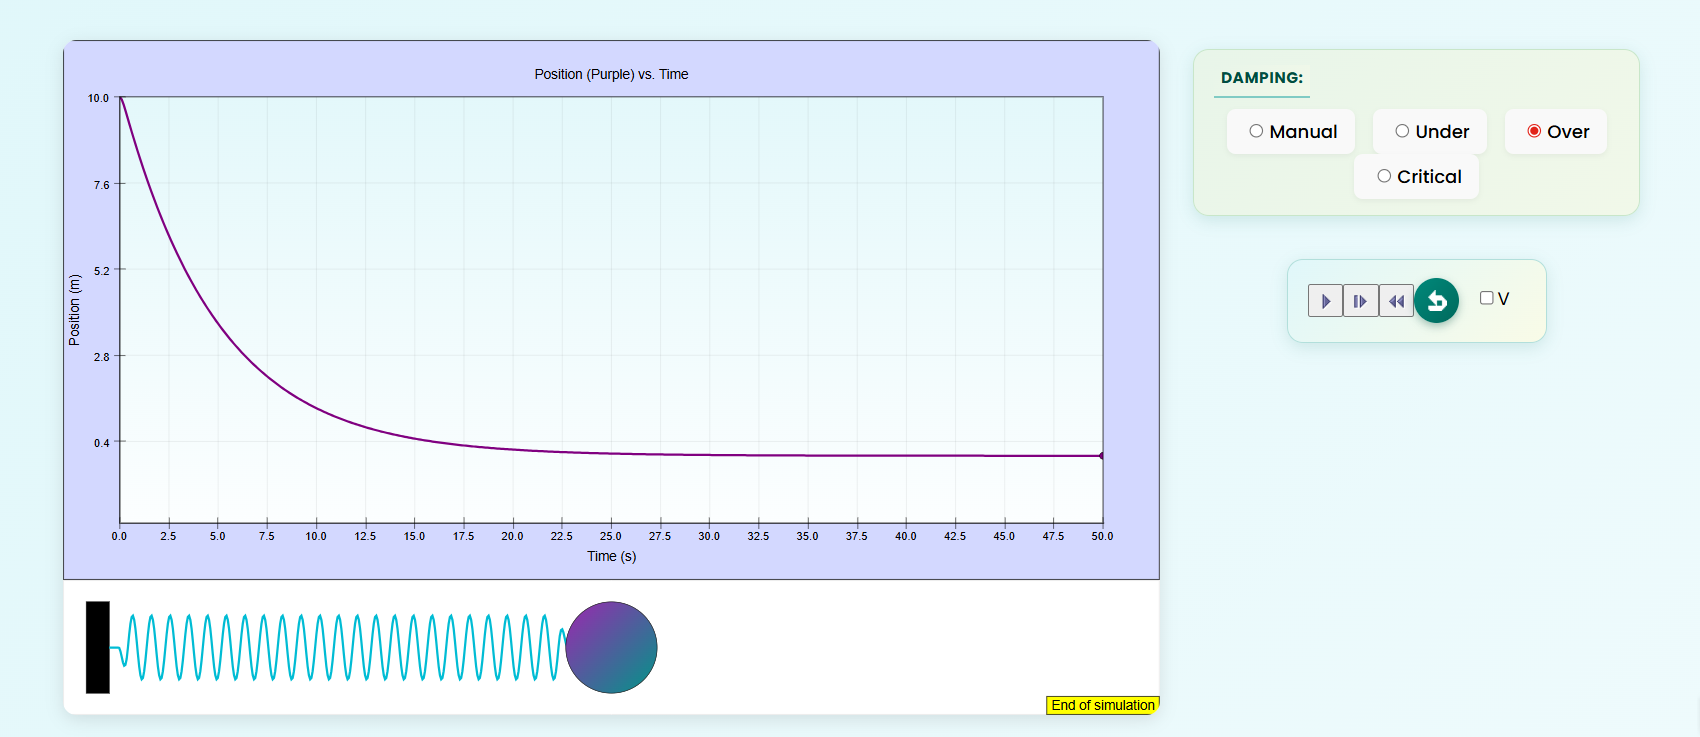
Task: Click the 0.4 position axis tick label
Action: point(102,443)
